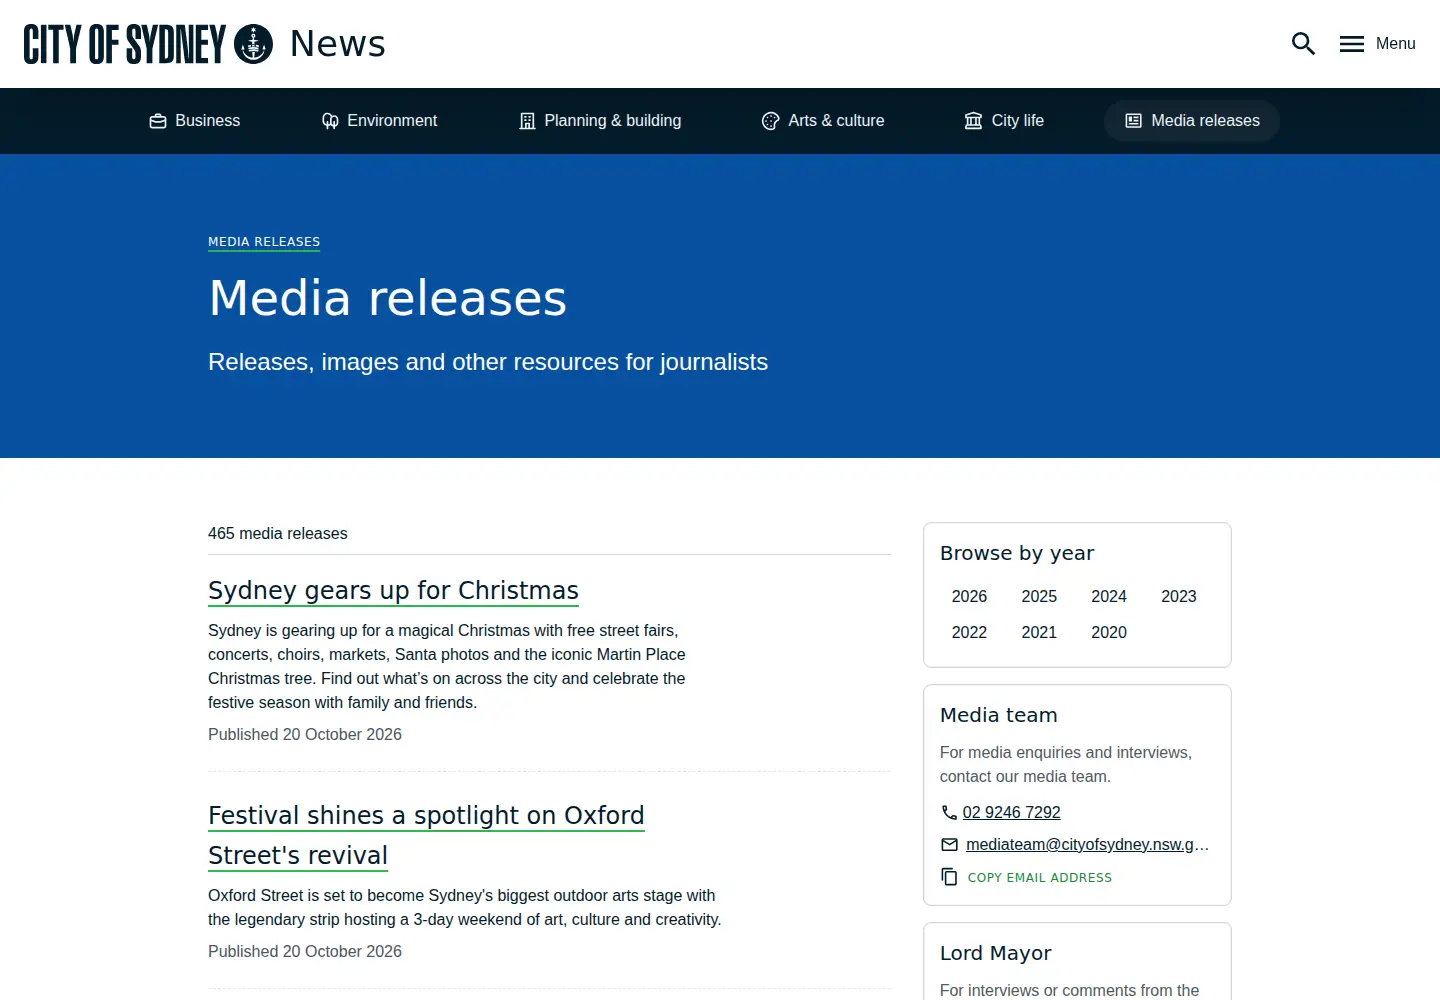Click the mediateam@cityofsydney email link
1440x1000 pixels.
tap(1087, 845)
